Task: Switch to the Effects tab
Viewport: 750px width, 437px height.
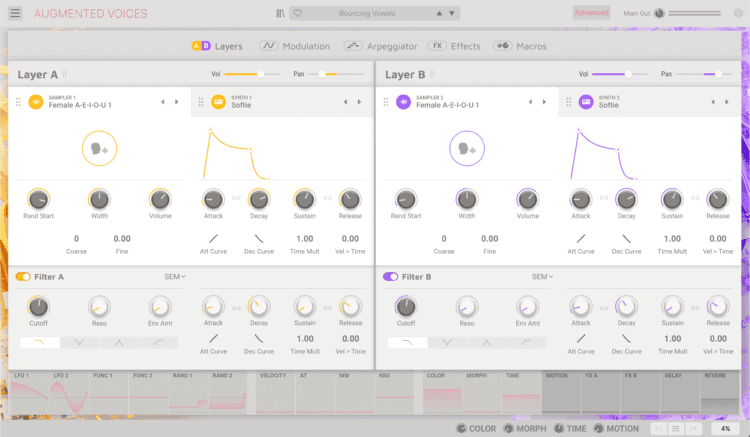Action: click(454, 46)
